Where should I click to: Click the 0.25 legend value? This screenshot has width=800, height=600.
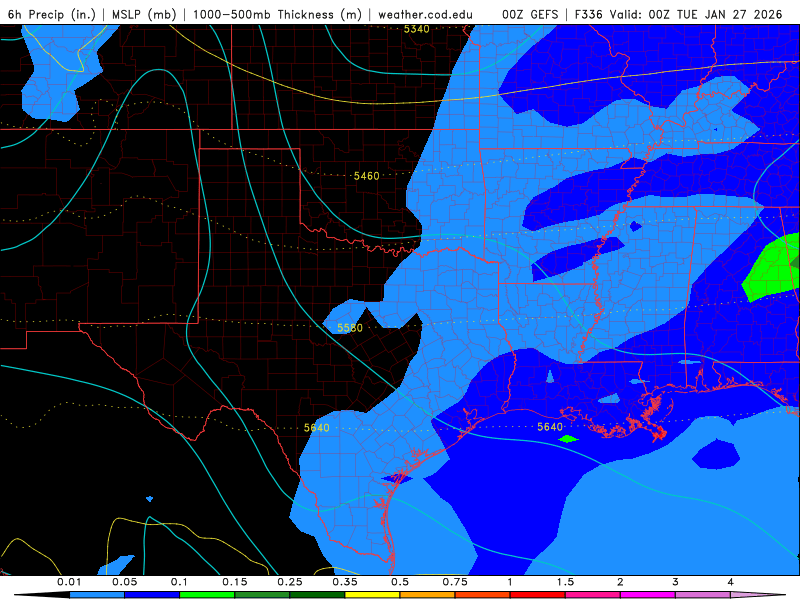[290, 582]
